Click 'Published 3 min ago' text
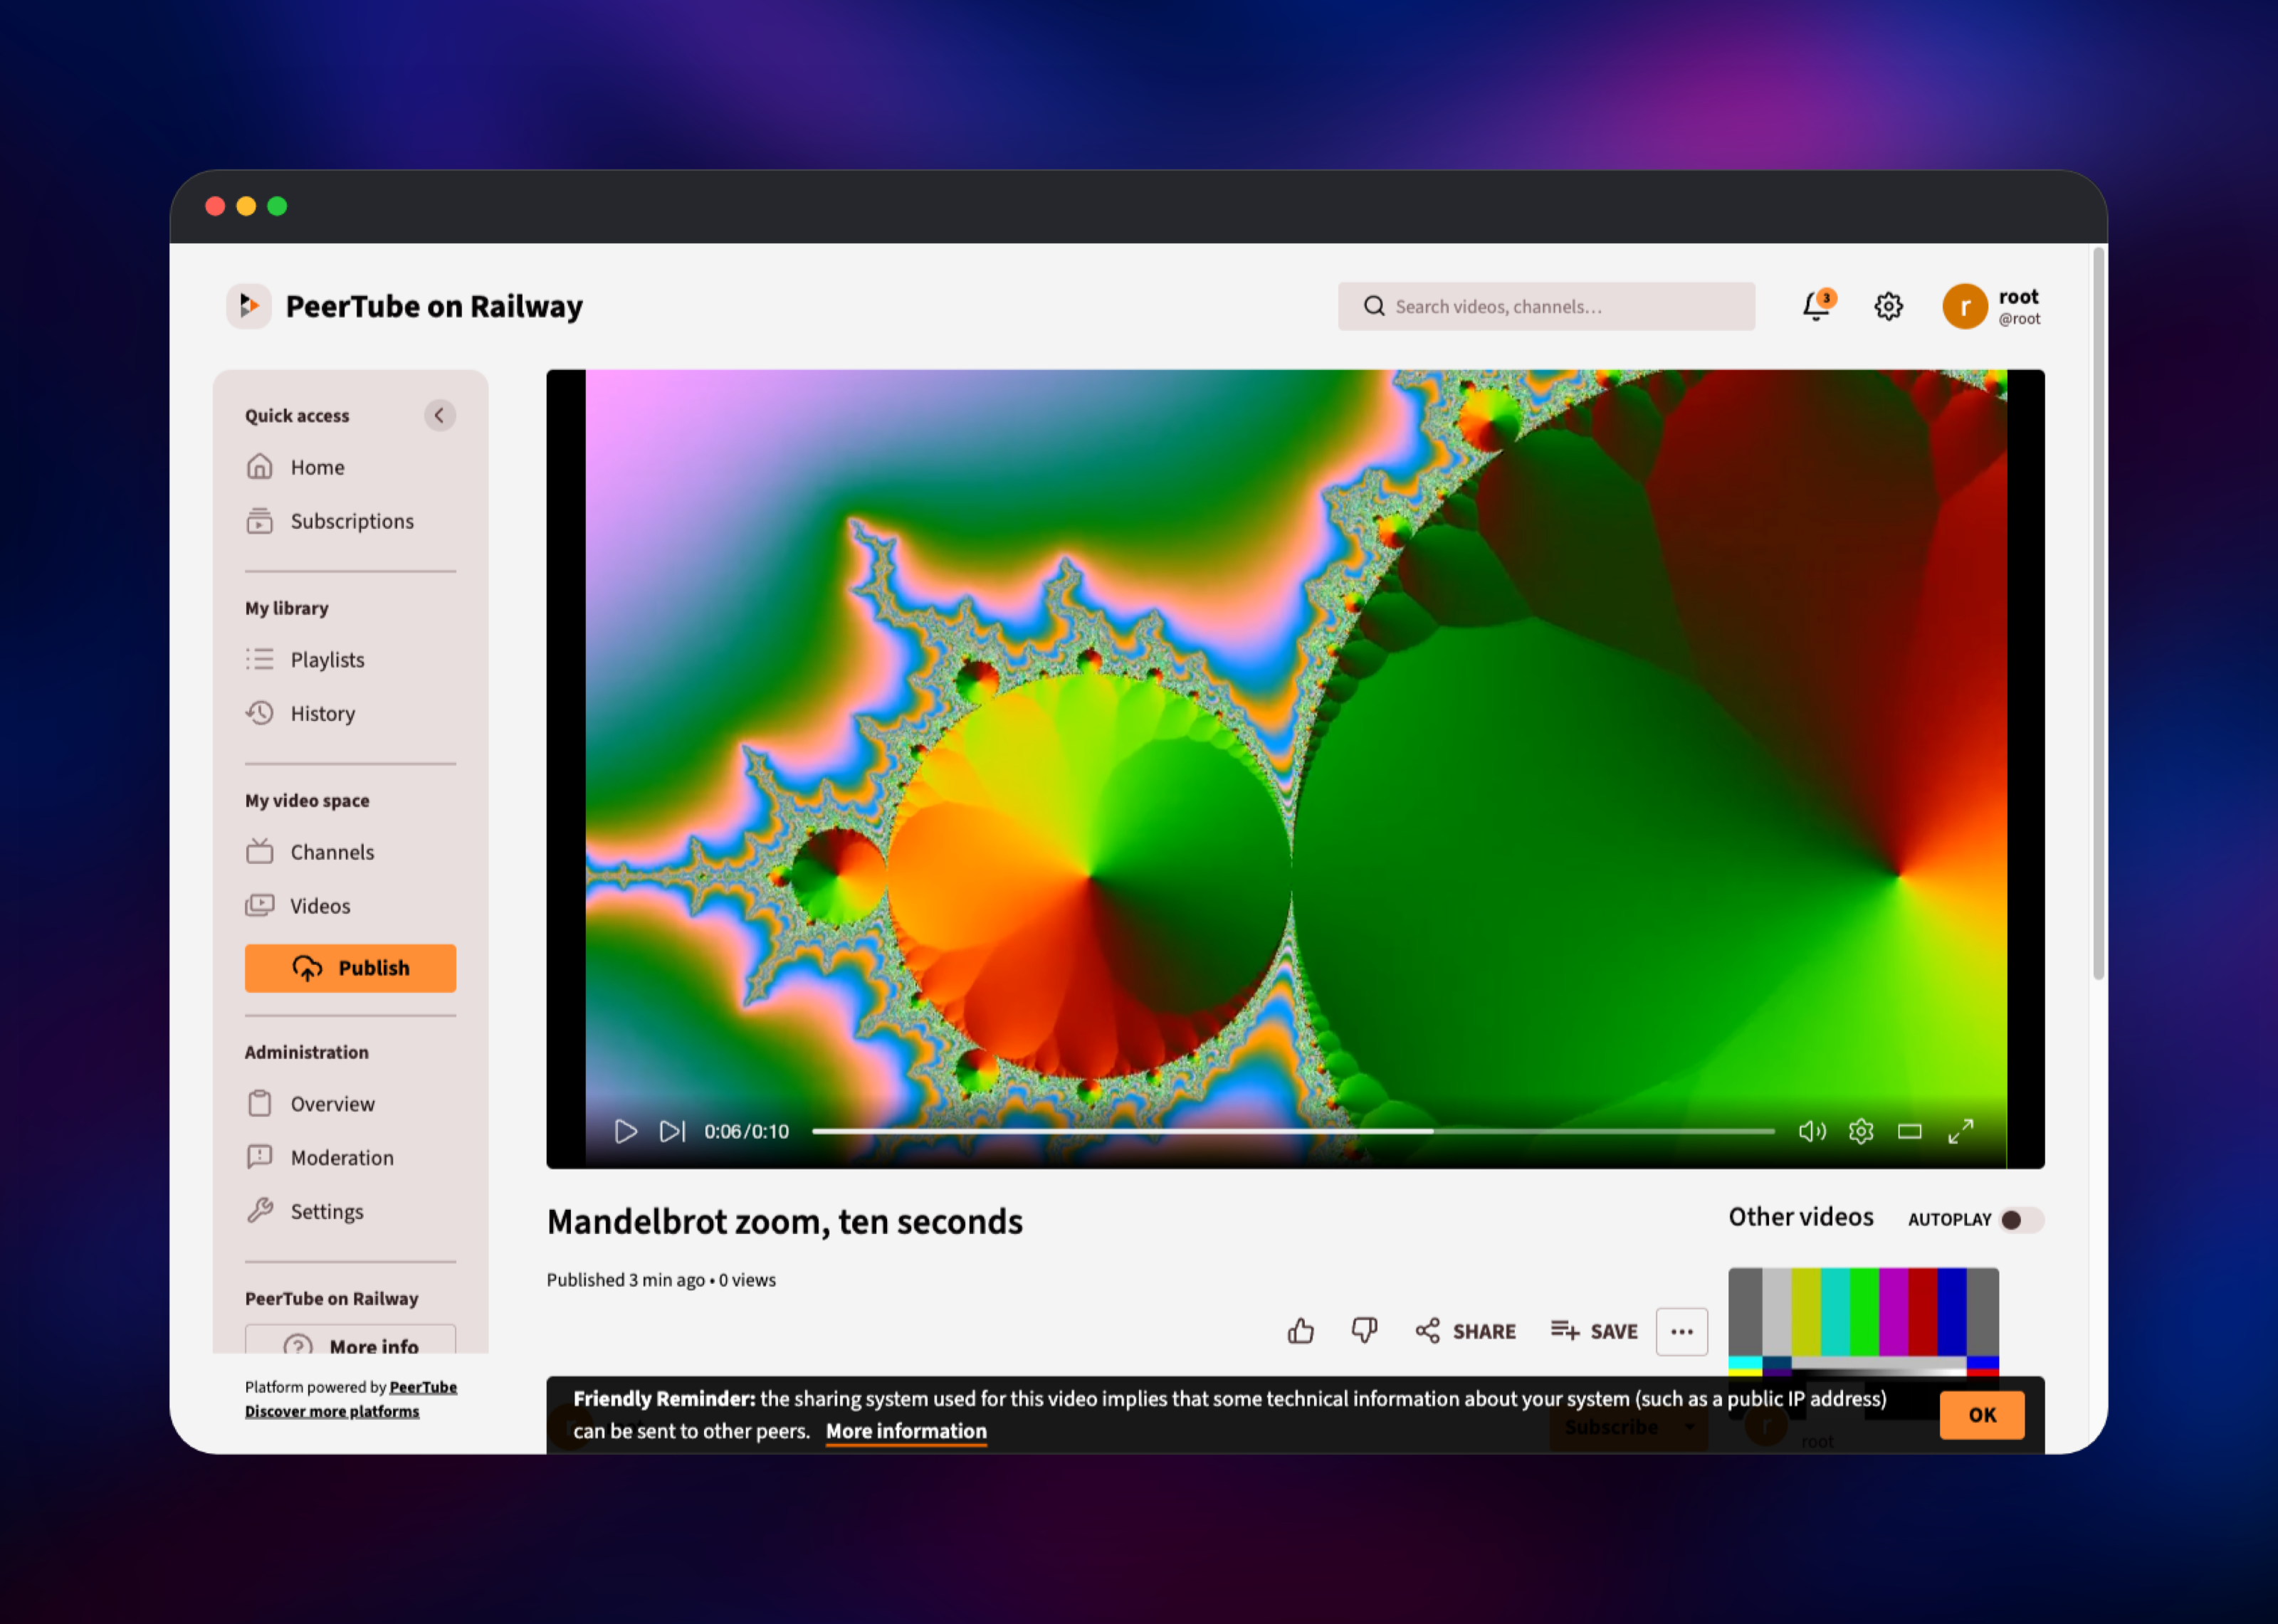The width and height of the screenshot is (2278, 1624). click(x=626, y=1280)
